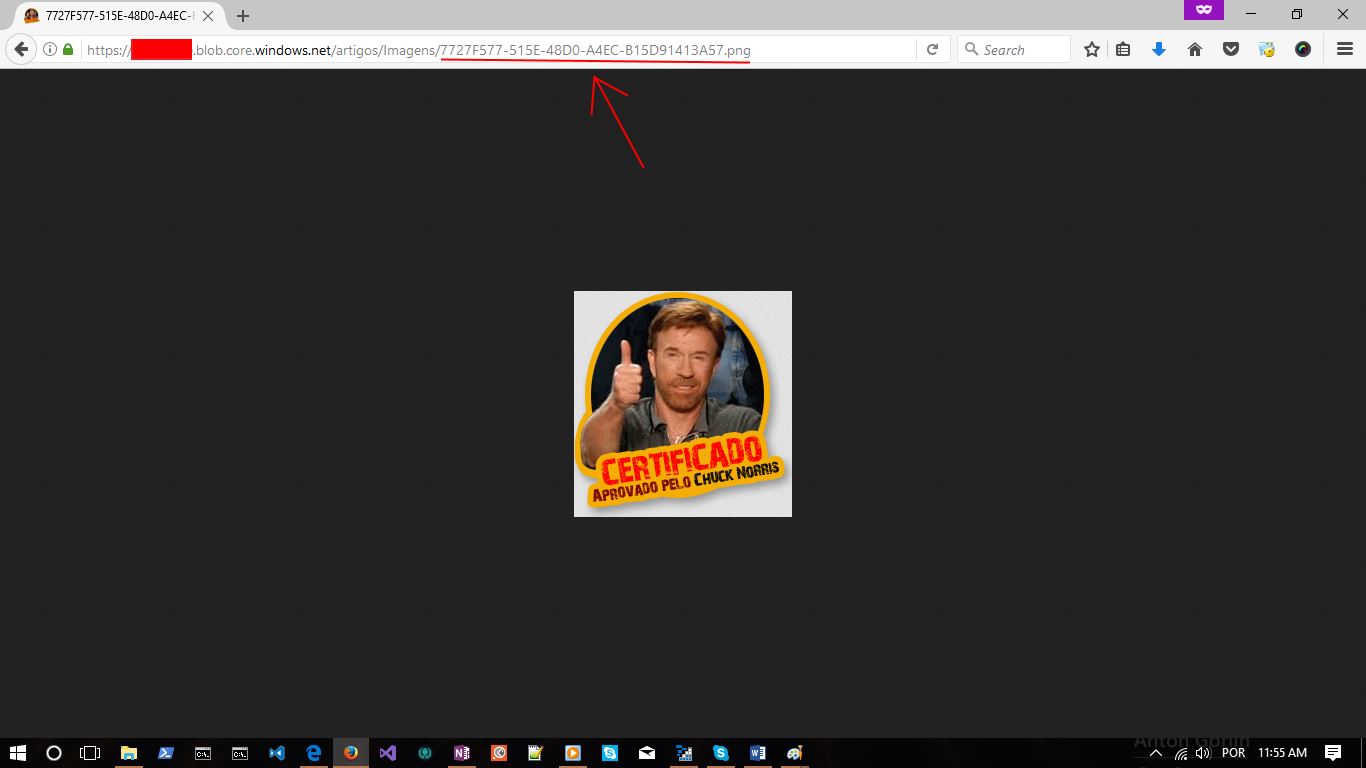Open the Firefox hamburger menu
This screenshot has height=768, width=1366.
(1345, 49)
